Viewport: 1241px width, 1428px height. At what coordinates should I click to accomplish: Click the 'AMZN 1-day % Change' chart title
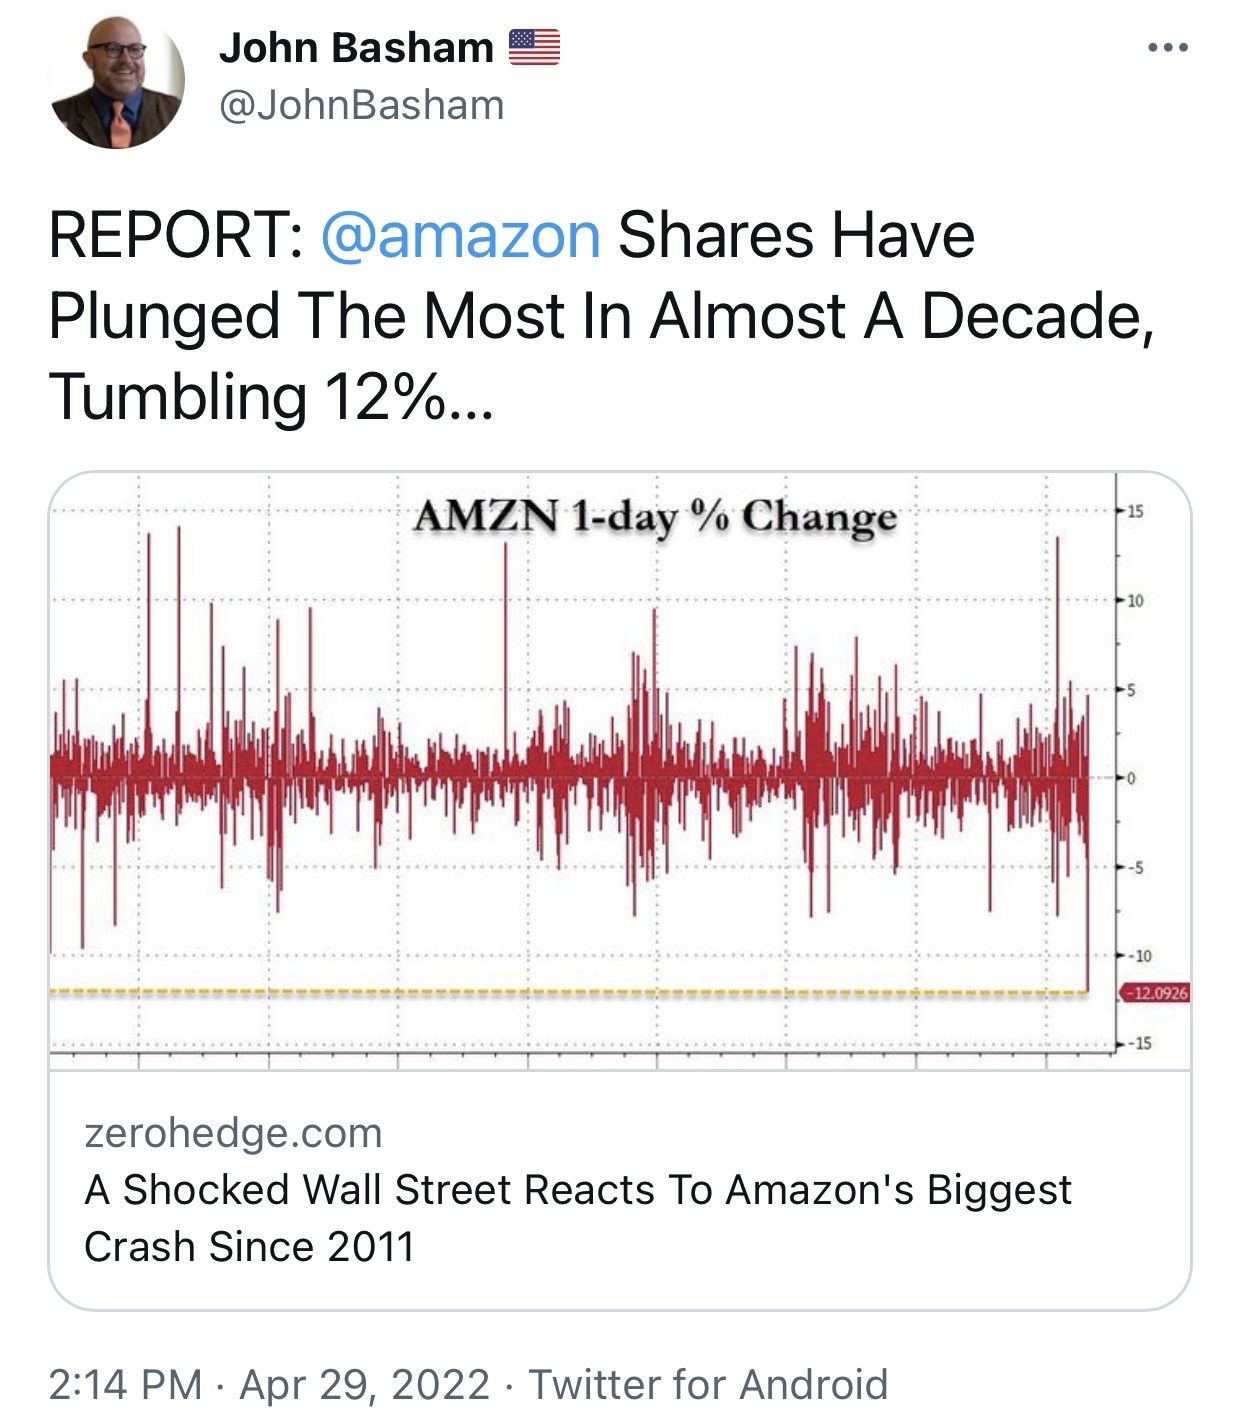(x=656, y=517)
